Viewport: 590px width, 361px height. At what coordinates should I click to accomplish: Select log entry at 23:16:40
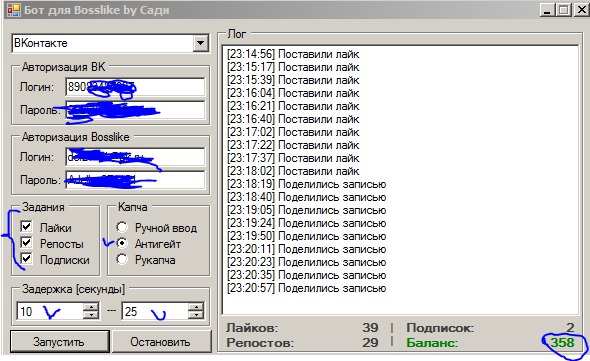click(x=293, y=119)
